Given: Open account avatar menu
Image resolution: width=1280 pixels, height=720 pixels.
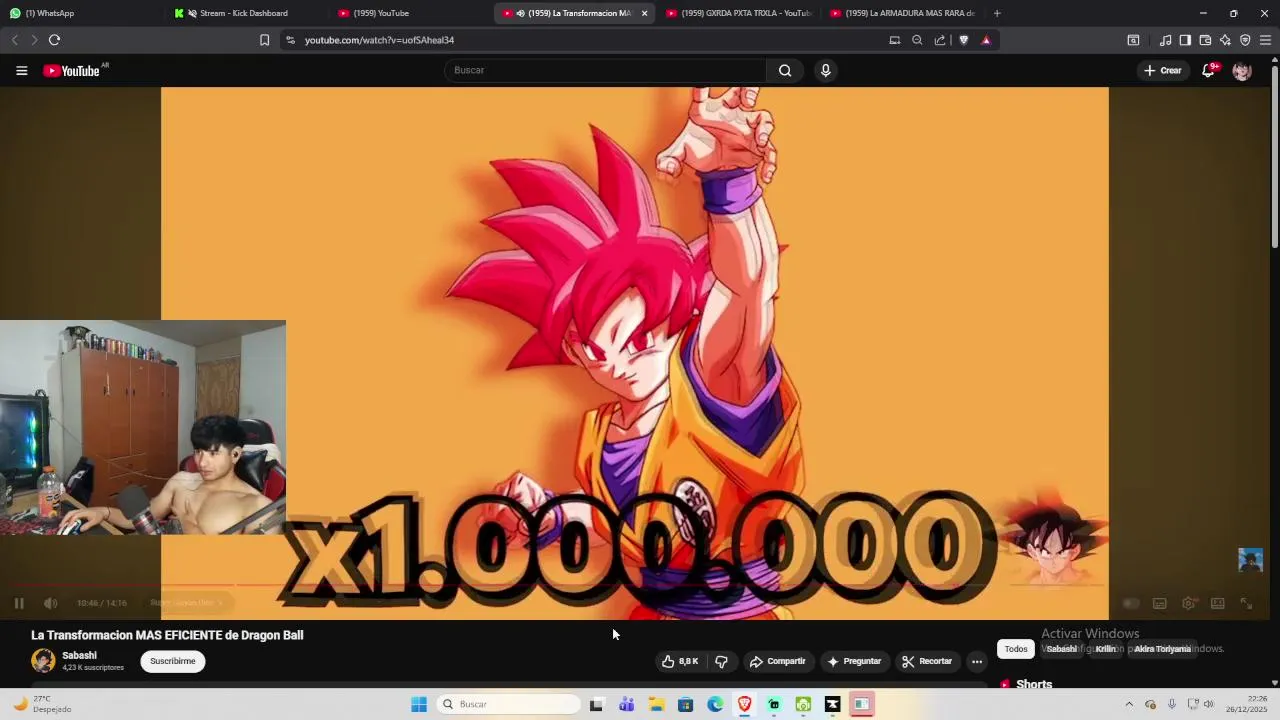Looking at the screenshot, I should (1242, 71).
